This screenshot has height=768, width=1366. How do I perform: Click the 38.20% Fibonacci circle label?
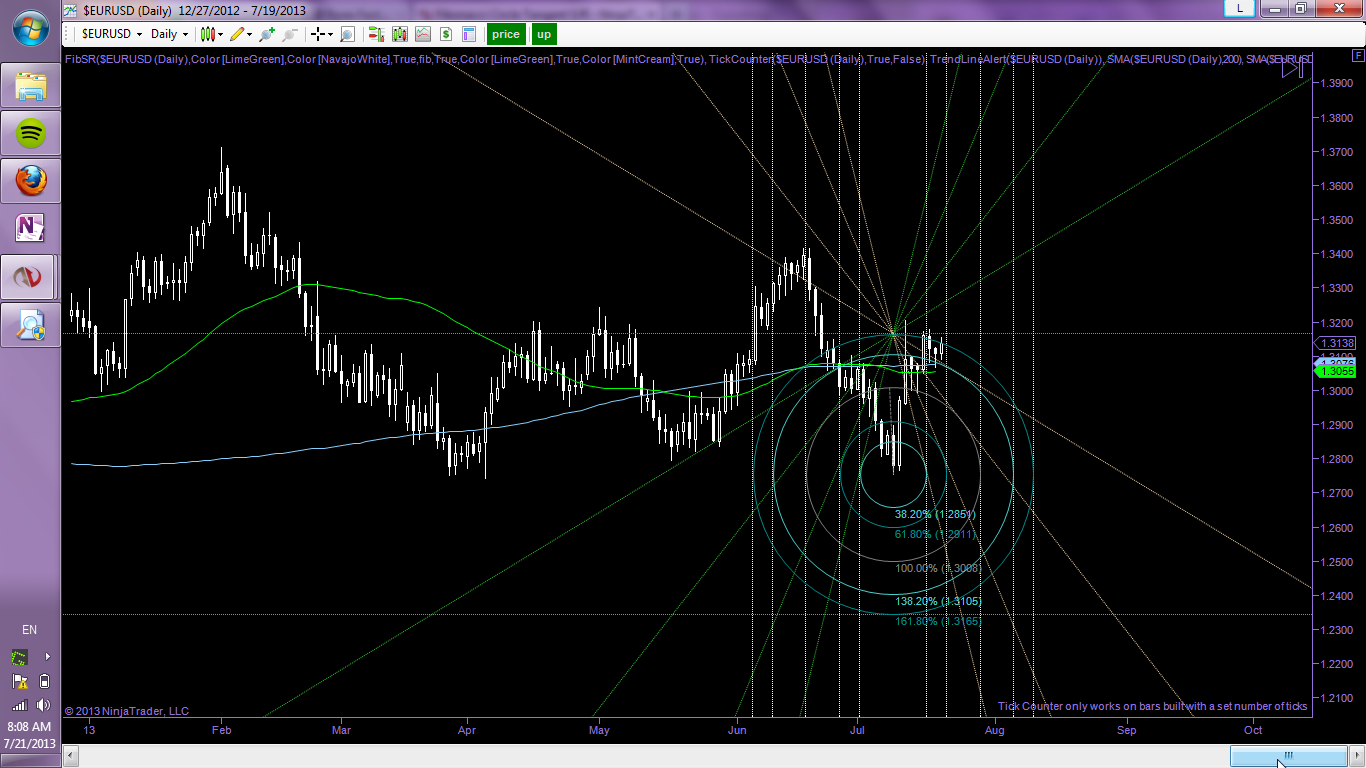pyautogui.click(x=934, y=514)
